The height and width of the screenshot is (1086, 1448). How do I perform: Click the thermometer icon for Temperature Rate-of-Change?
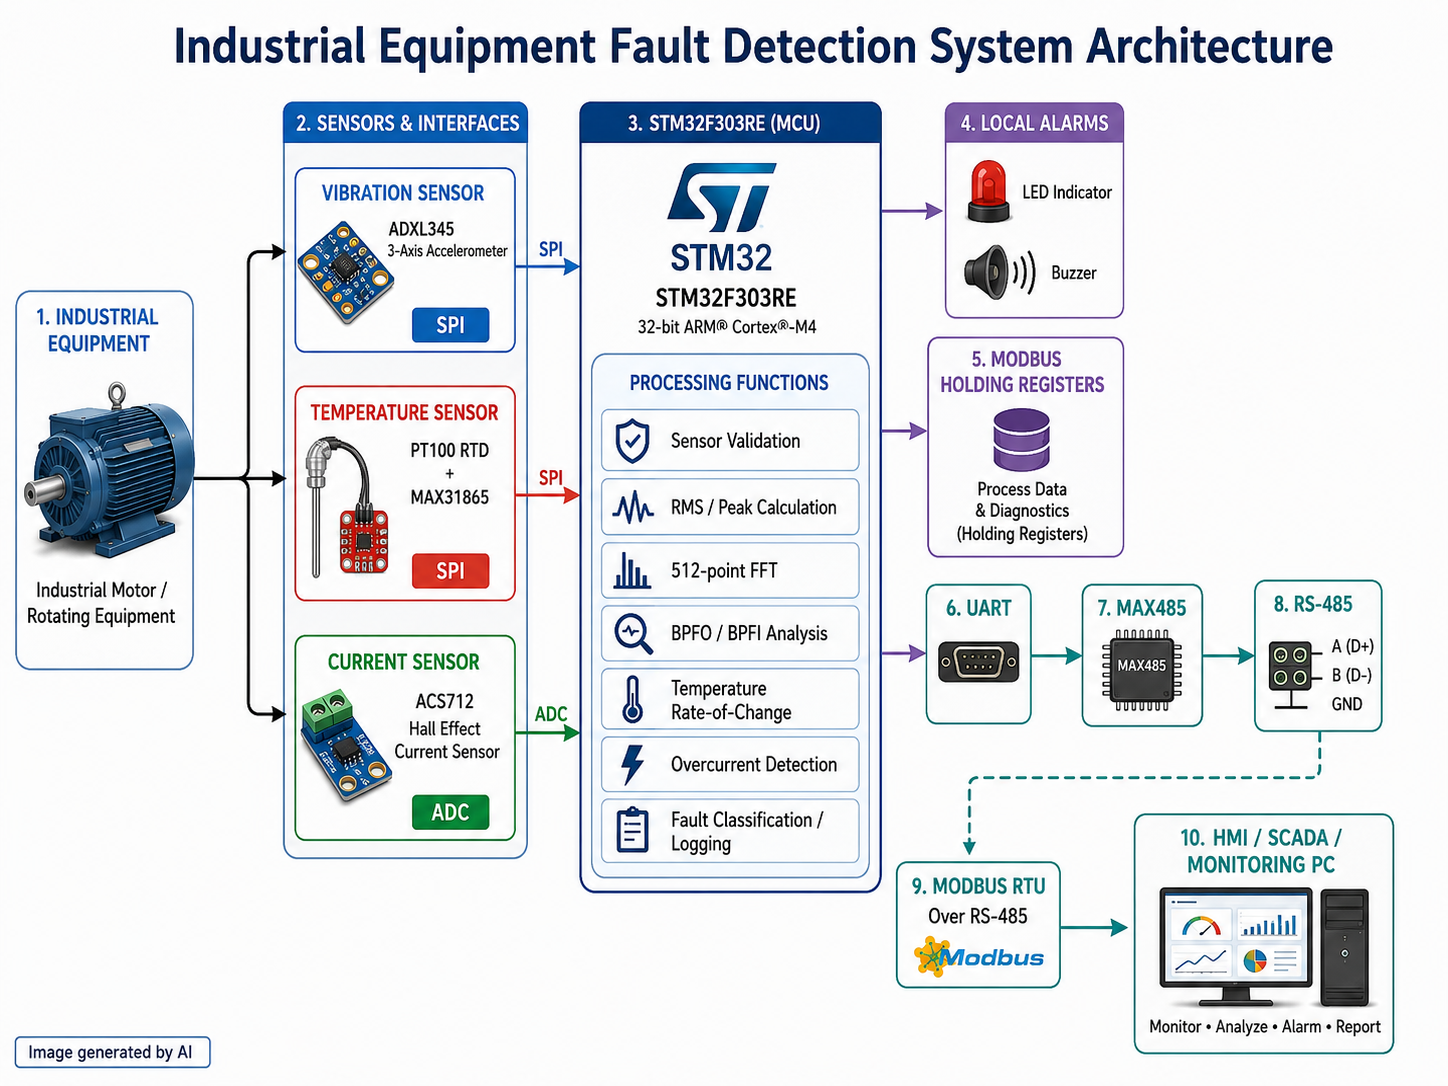632,699
